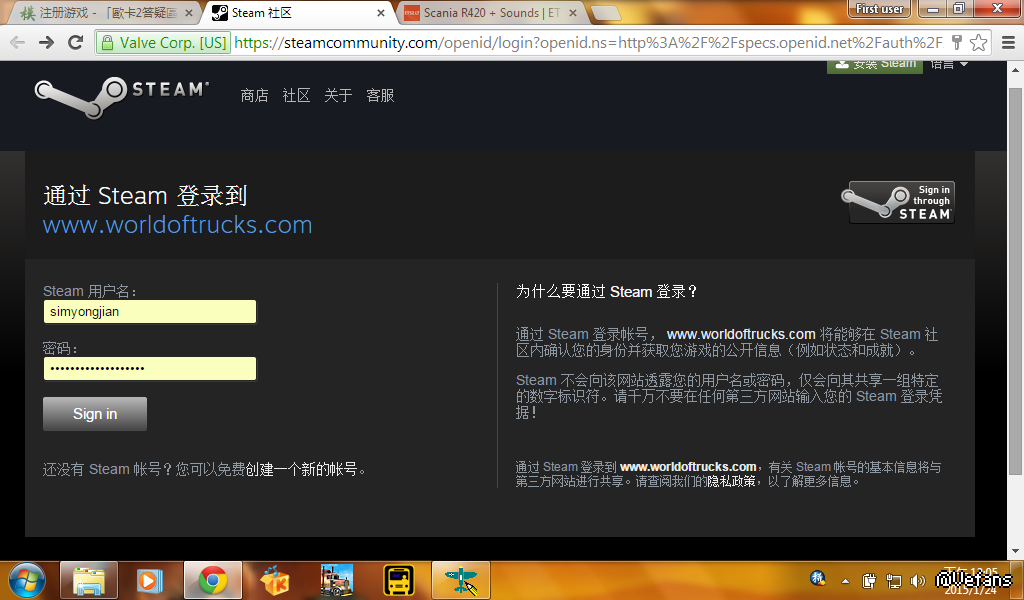Viewport: 1024px width, 600px height.
Task: Open the airplane taskbar app
Action: tap(461, 580)
